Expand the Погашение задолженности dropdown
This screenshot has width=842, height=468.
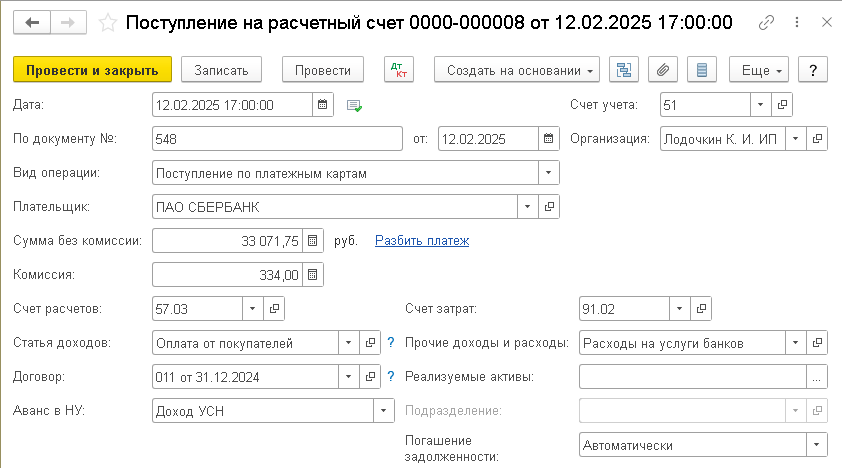pos(817,445)
